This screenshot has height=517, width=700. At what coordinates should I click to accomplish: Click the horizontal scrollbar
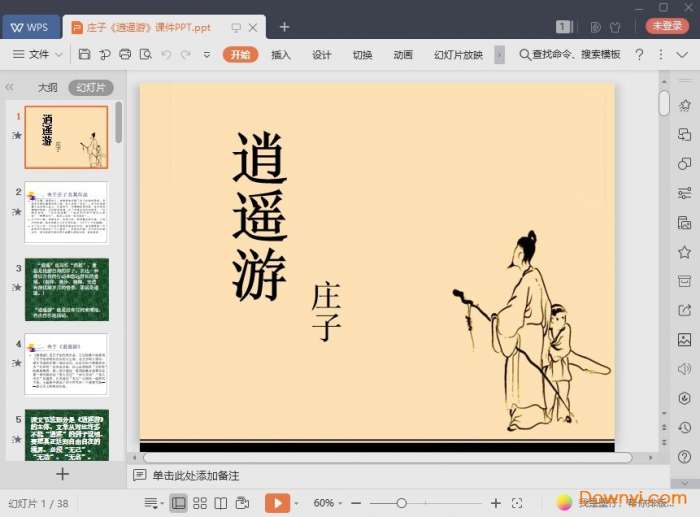pyautogui.click(x=388, y=458)
